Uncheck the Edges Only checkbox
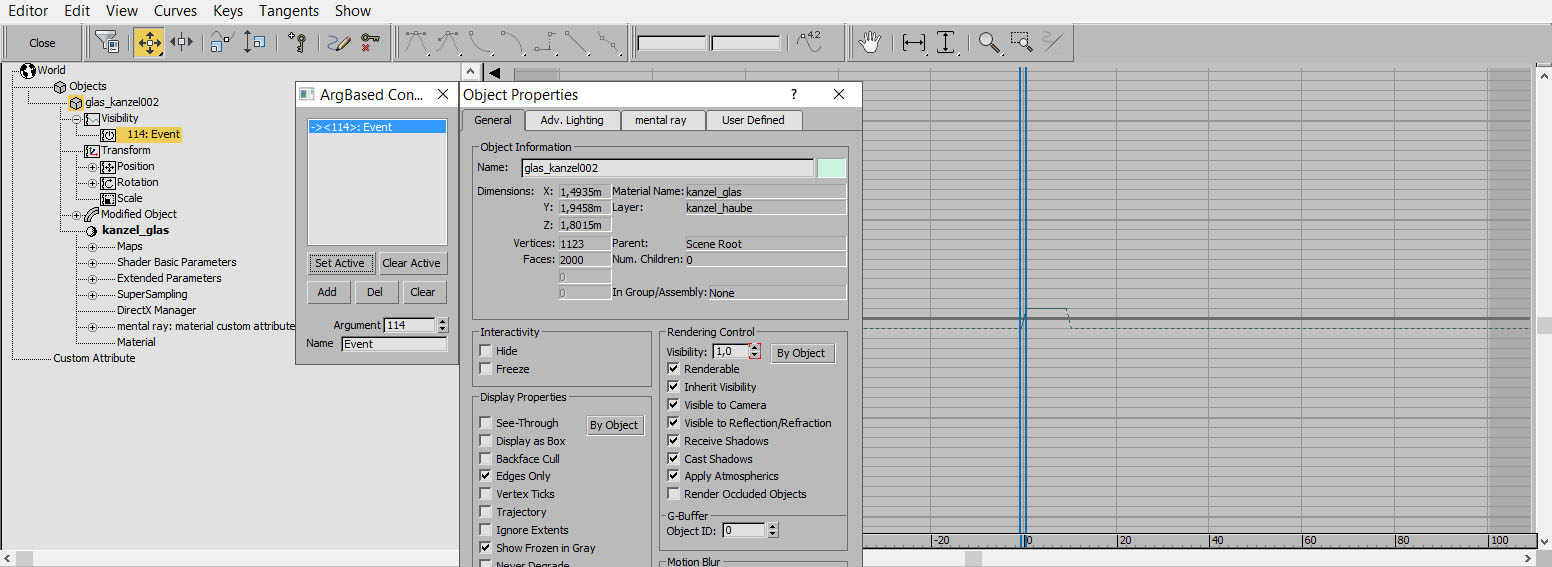1552x567 pixels. [x=486, y=476]
